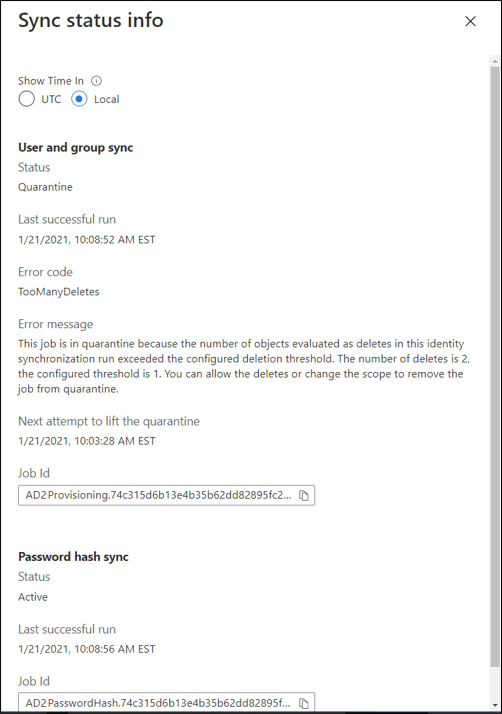Click the Show Time In info icon
The width and height of the screenshot is (502, 714).
point(96,81)
